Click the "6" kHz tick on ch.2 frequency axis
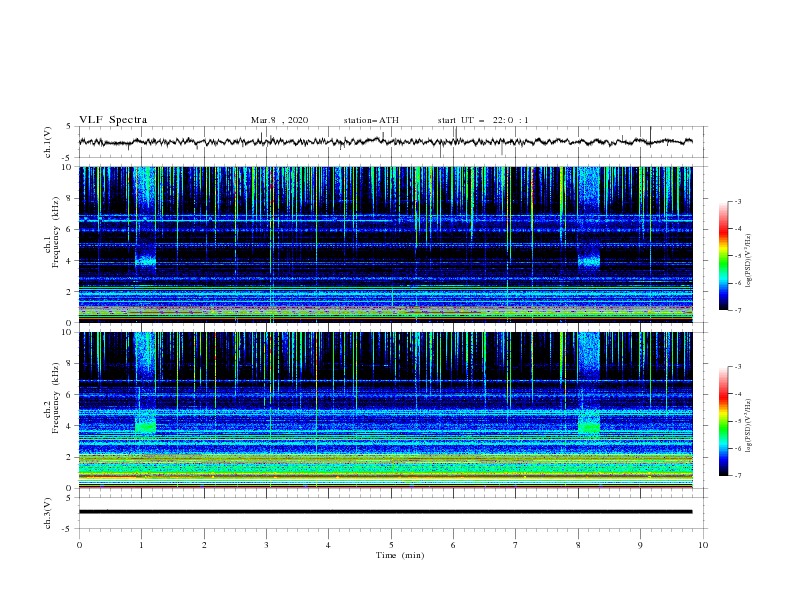Viewport: 792px width, 612px height. point(69,394)
